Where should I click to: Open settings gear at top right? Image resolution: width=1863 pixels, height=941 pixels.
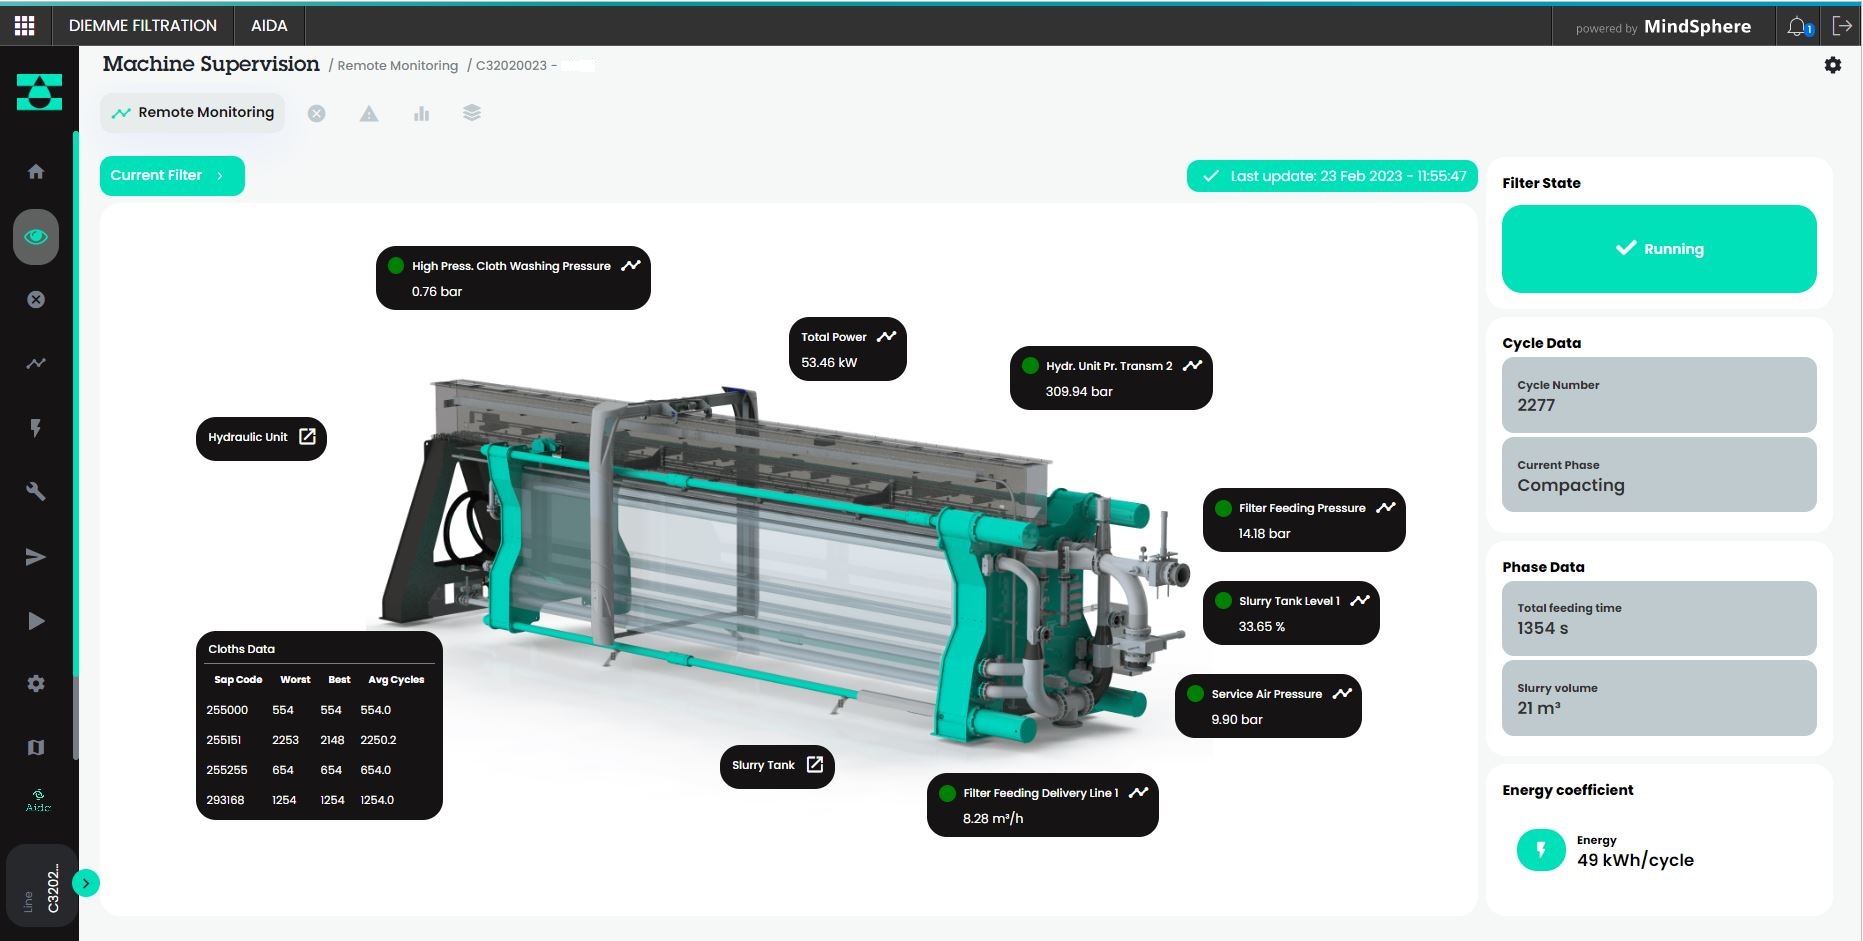point(1832,65)
